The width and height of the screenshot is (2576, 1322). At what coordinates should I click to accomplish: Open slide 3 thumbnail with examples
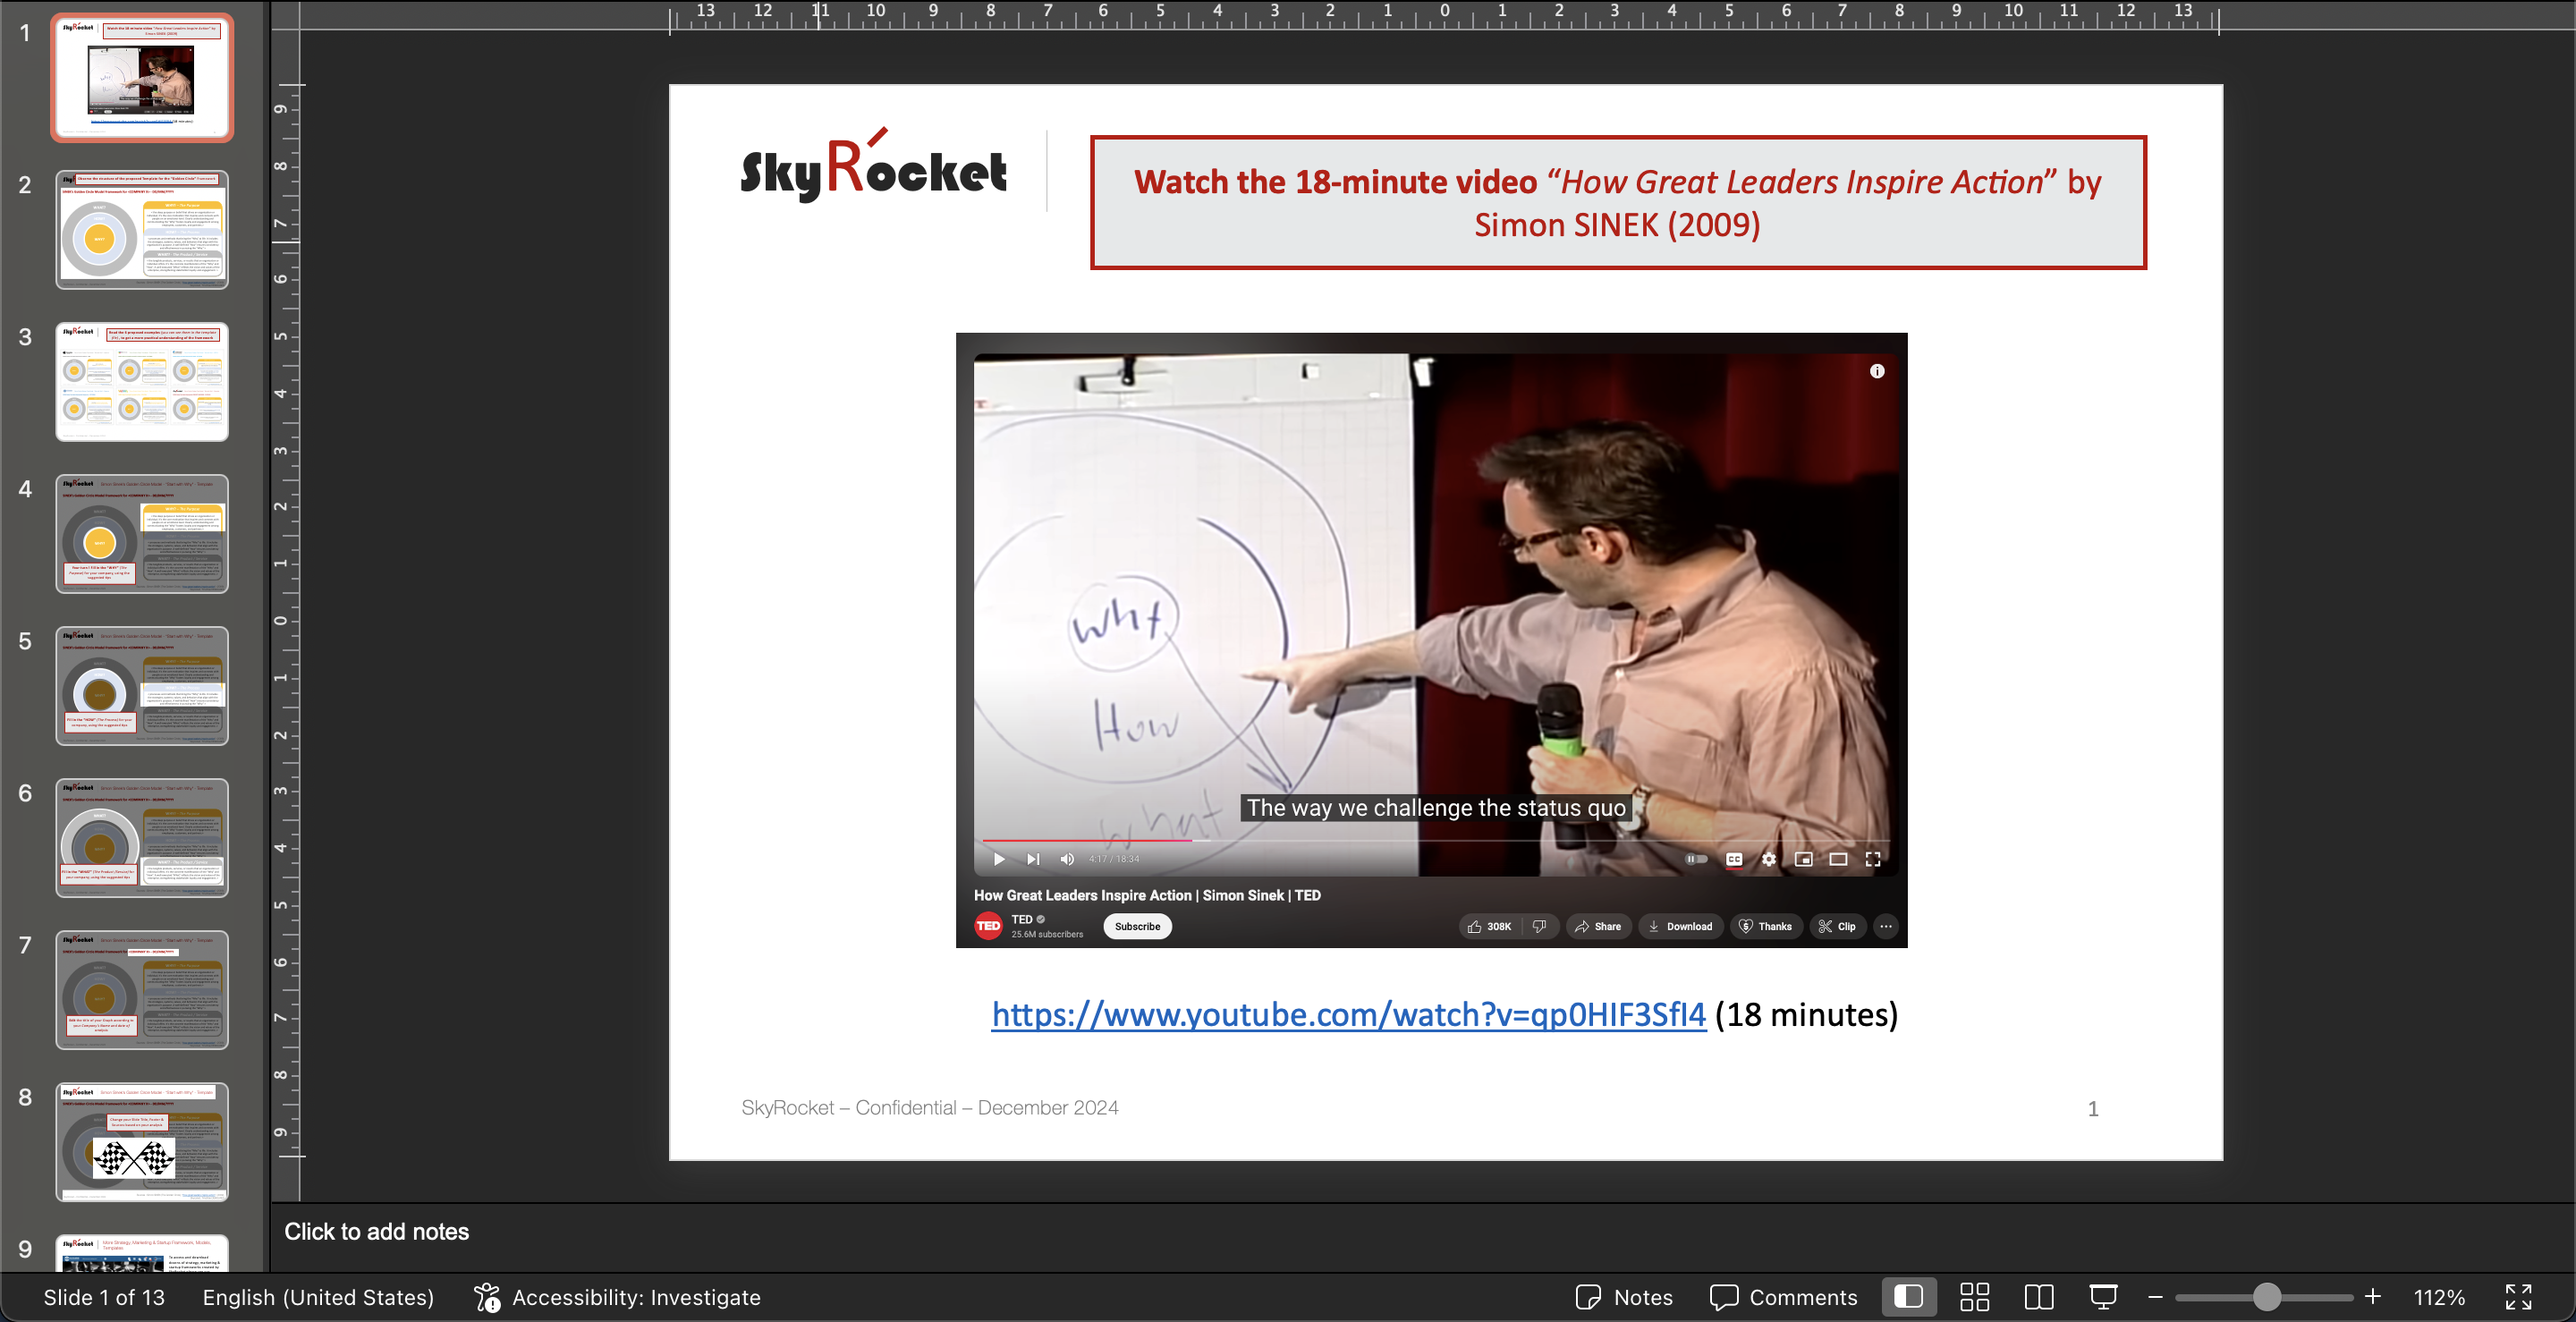click(142, 381)
